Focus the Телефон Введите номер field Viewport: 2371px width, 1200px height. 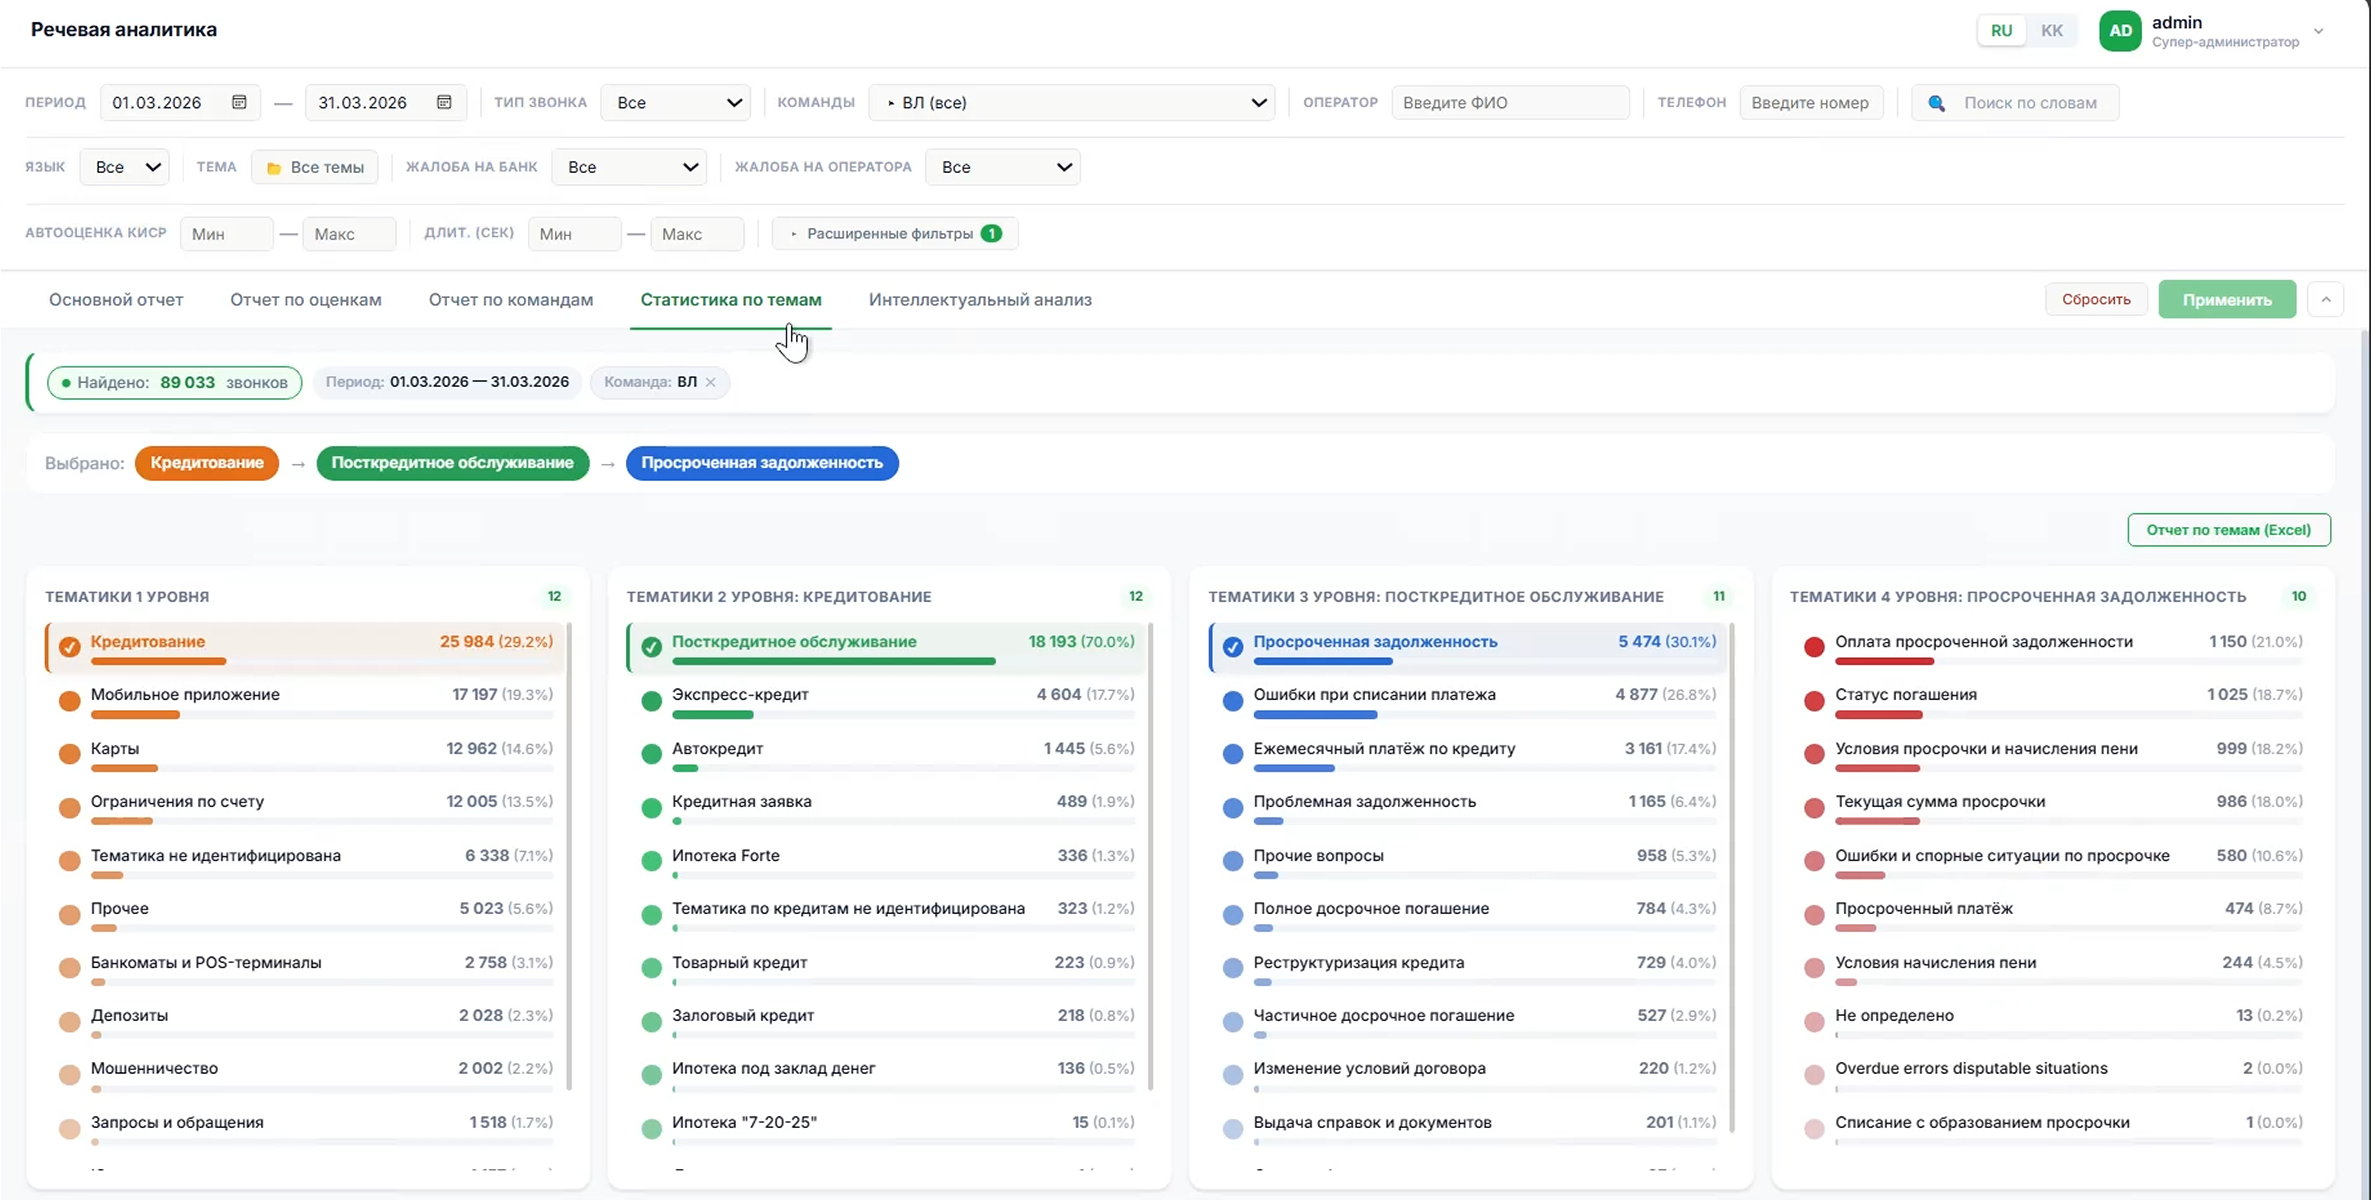pos(1811,102)
